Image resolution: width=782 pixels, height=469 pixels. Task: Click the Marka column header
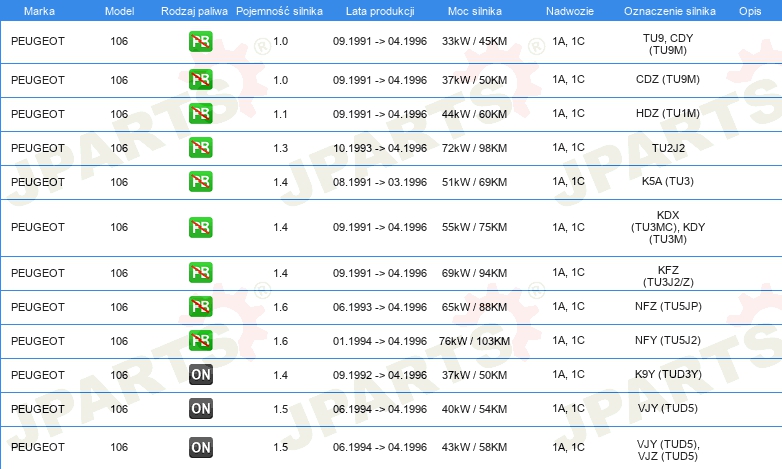(39, 11)
